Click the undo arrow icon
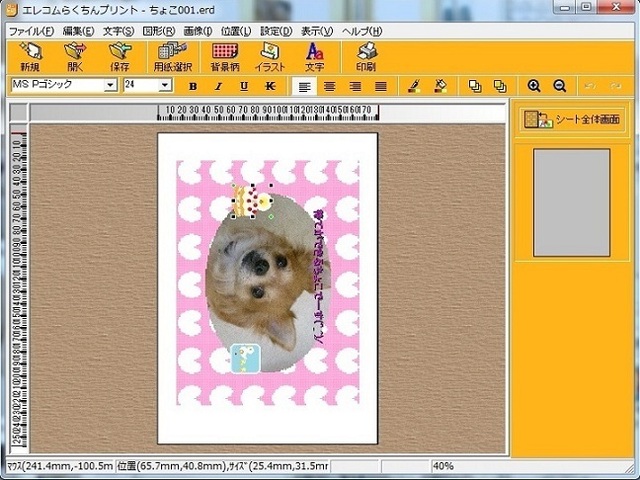 [x=590, y=86]
